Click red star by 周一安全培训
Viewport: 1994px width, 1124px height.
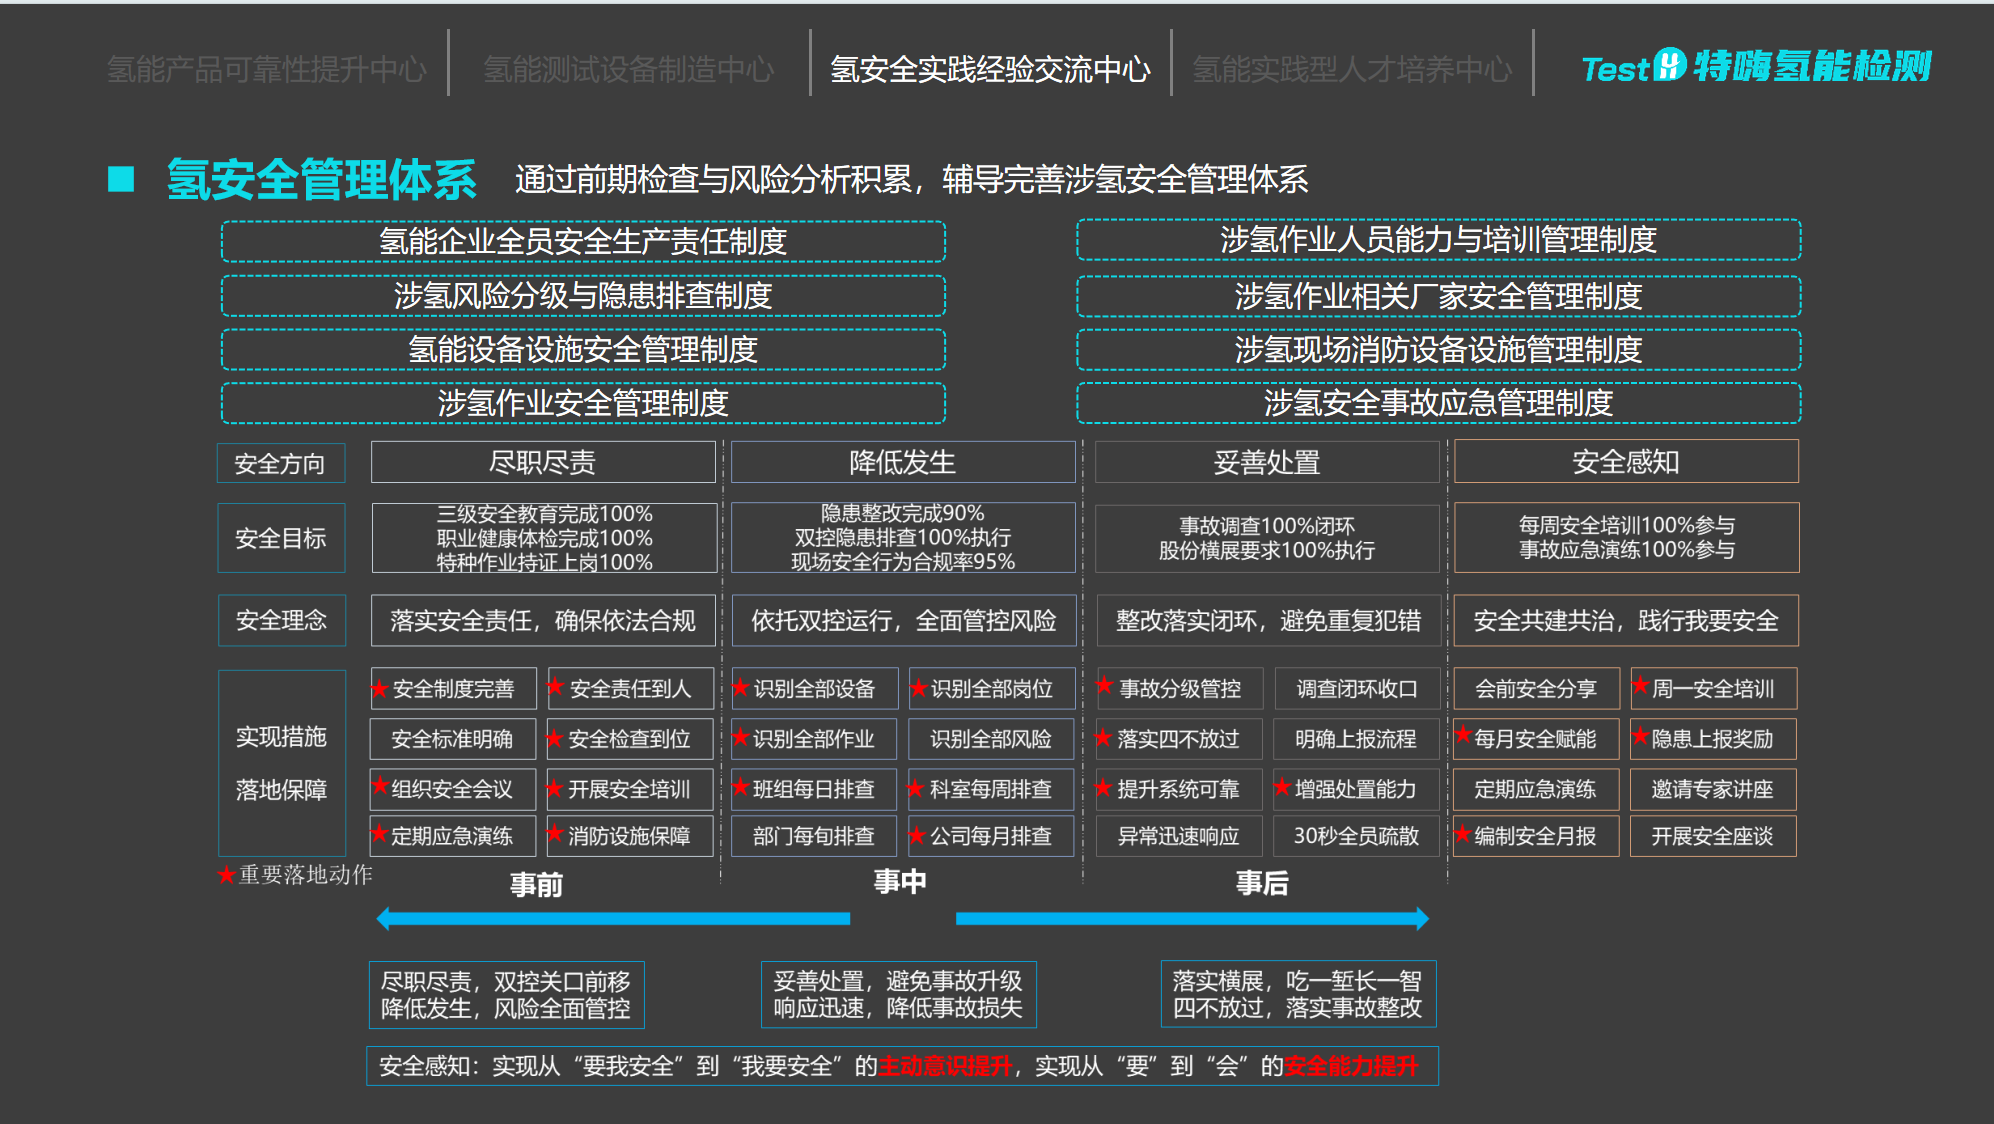[1640, 685]
